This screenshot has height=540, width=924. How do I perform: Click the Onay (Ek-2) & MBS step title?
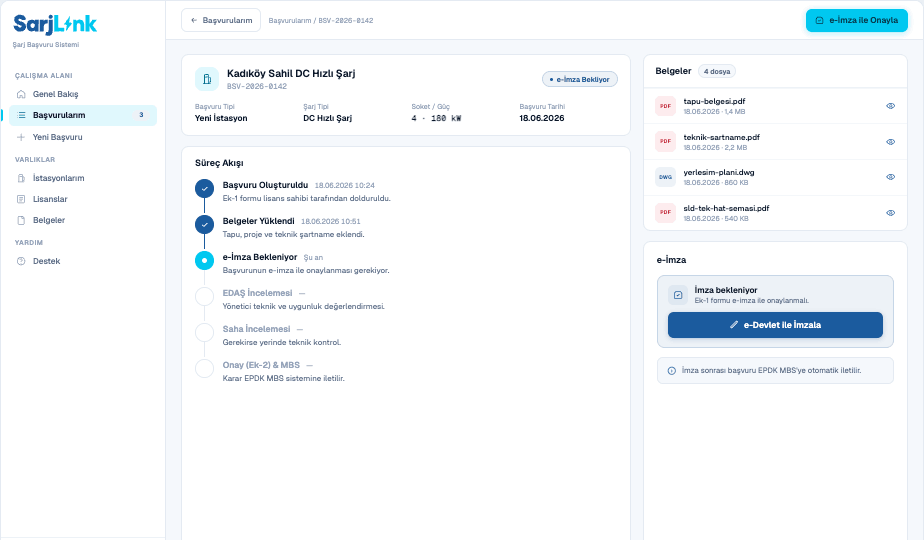click(x=261, y=365)
